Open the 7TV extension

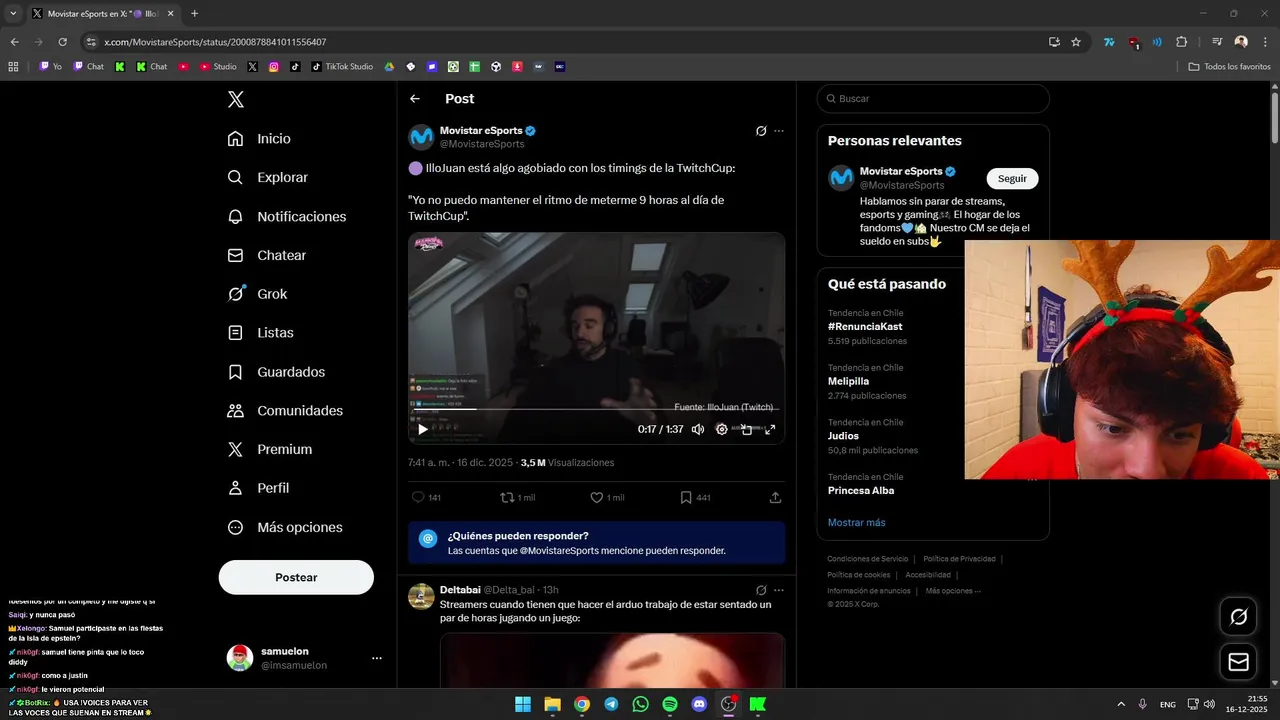[1109, 42]
